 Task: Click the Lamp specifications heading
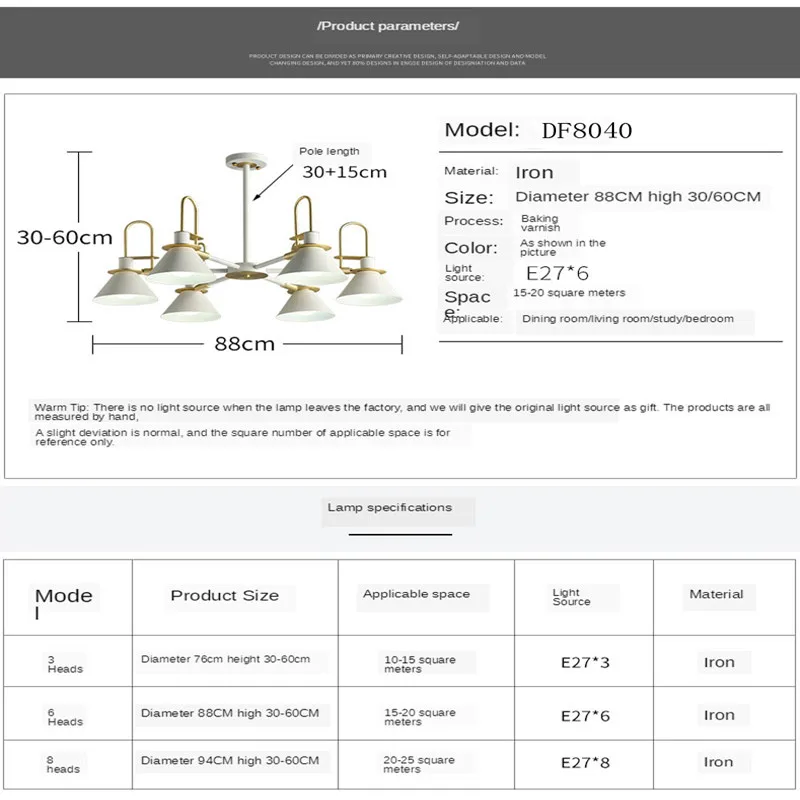390,508
